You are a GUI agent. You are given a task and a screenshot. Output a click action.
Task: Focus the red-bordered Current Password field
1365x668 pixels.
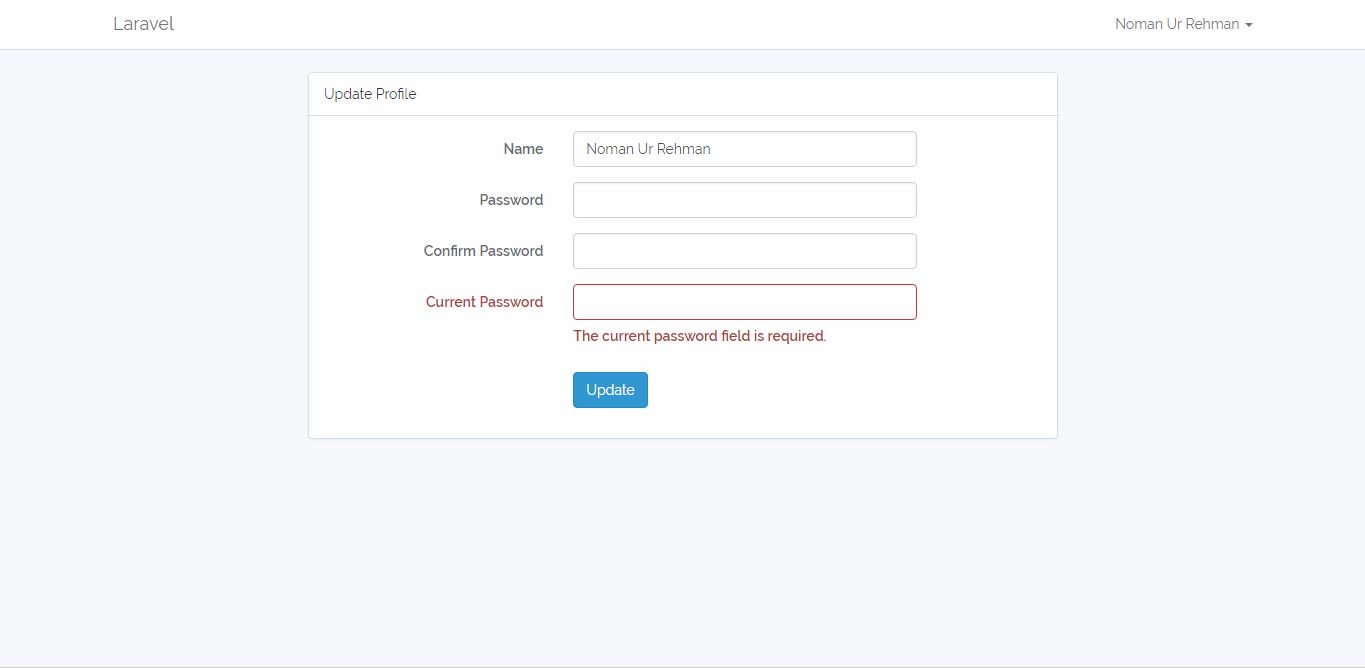pyautogui.click(x=744, y=302)
